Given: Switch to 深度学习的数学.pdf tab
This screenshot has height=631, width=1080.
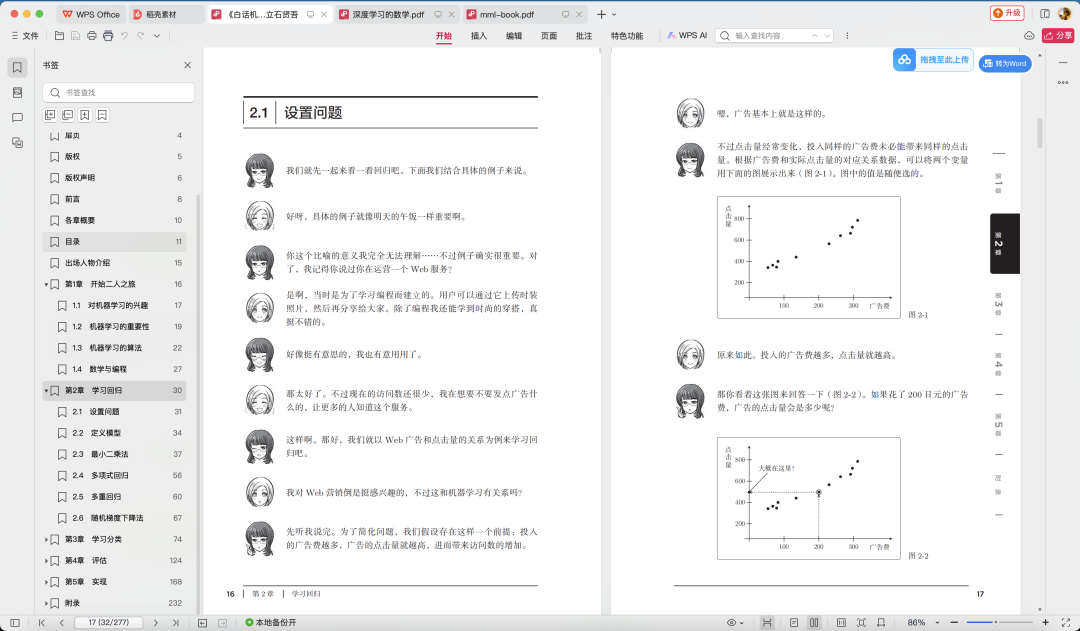Looking at the screenshot, I should coord(395,14).
